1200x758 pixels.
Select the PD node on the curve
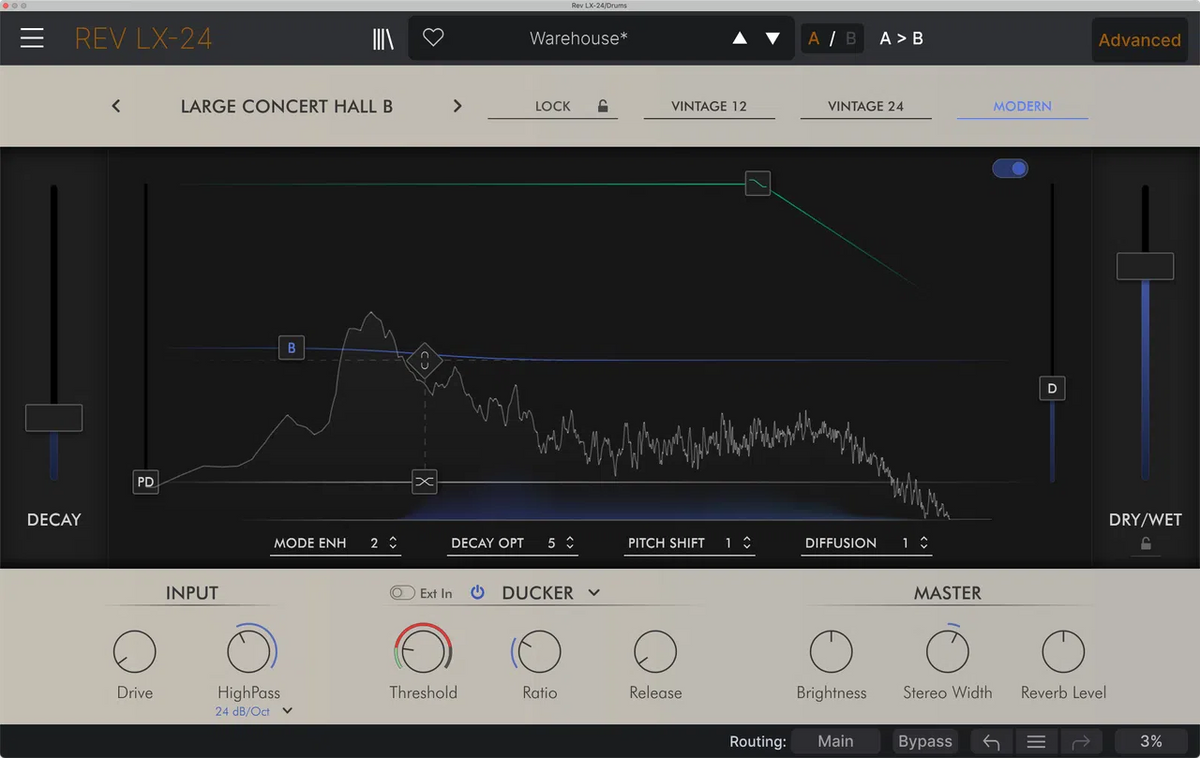click(x=145, y=481)
